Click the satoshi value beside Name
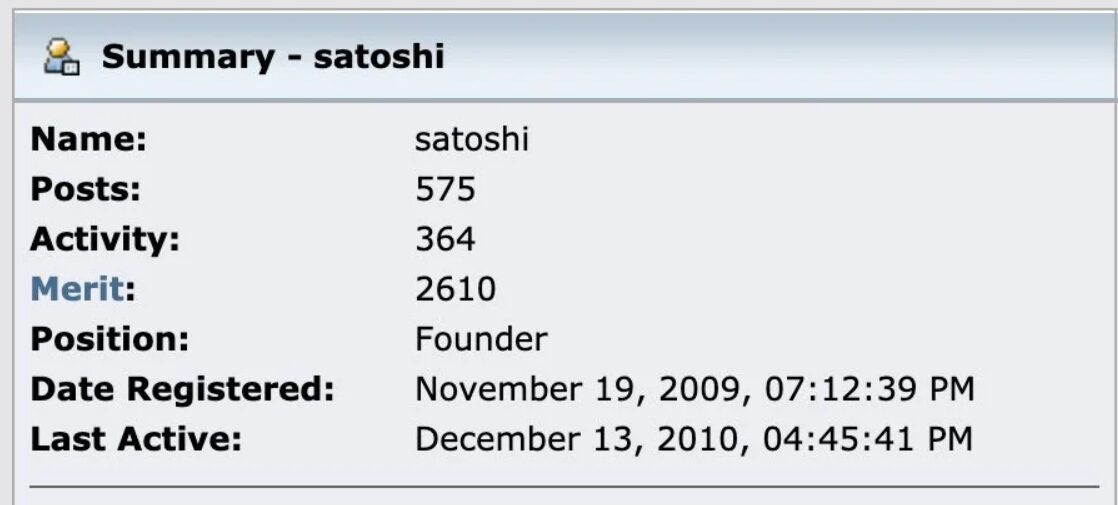This screenshot has width=1118, height=505. pyautogui.click(x=471, y=139)
